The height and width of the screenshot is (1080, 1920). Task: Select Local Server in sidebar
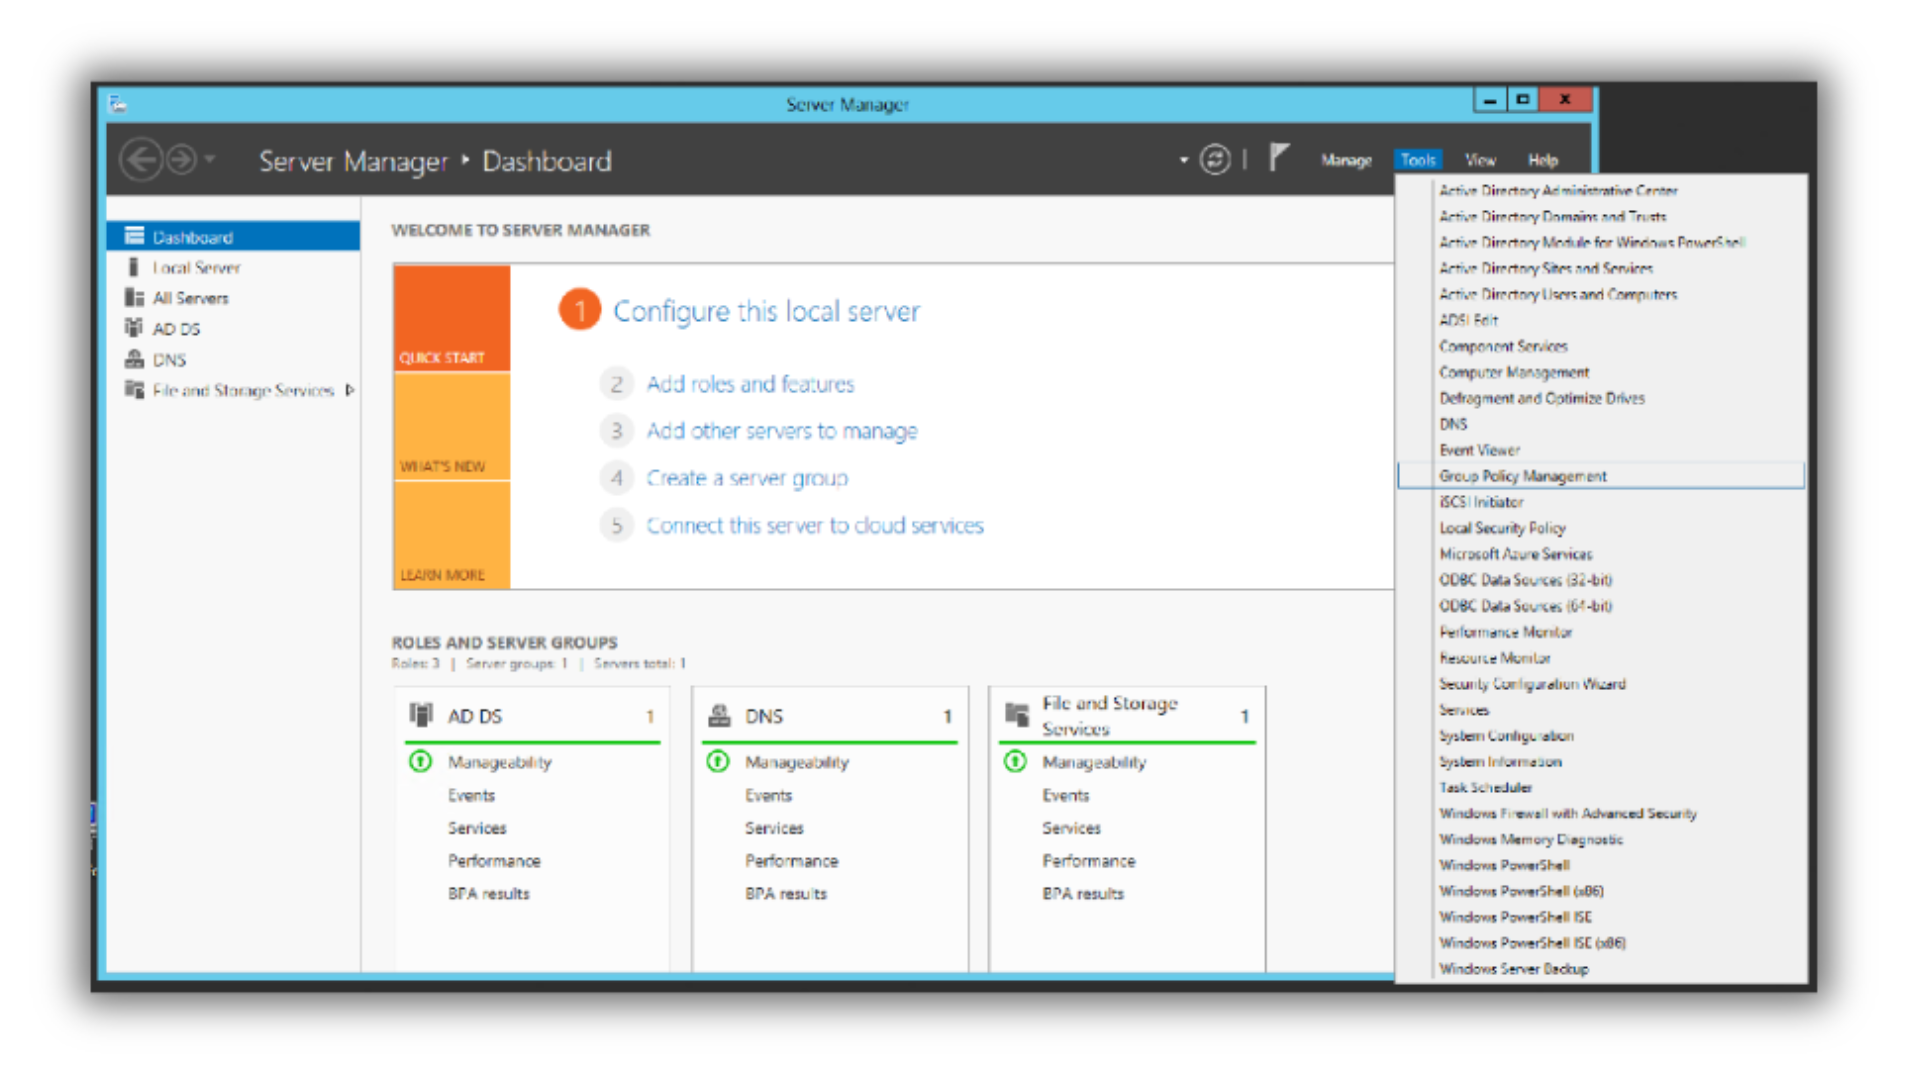pyautogui.click(x=196, y=268)
